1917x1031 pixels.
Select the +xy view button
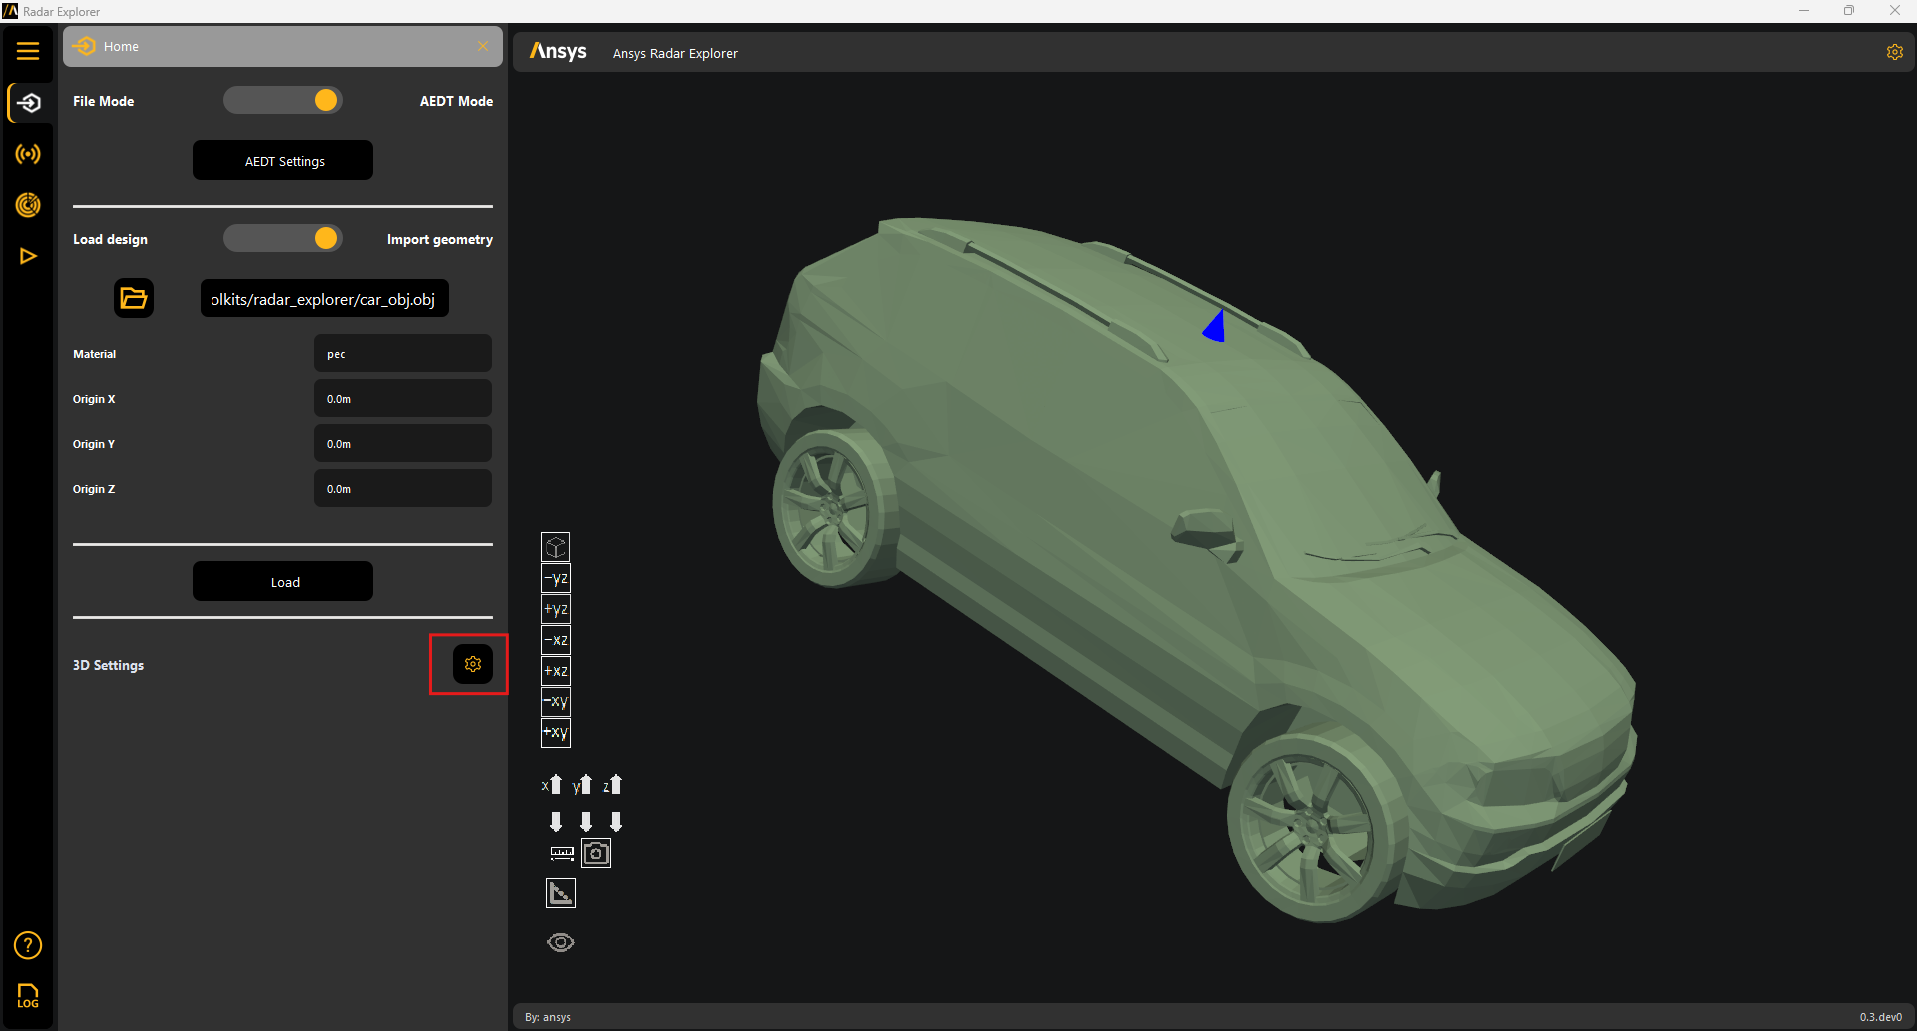coord(556,733)
